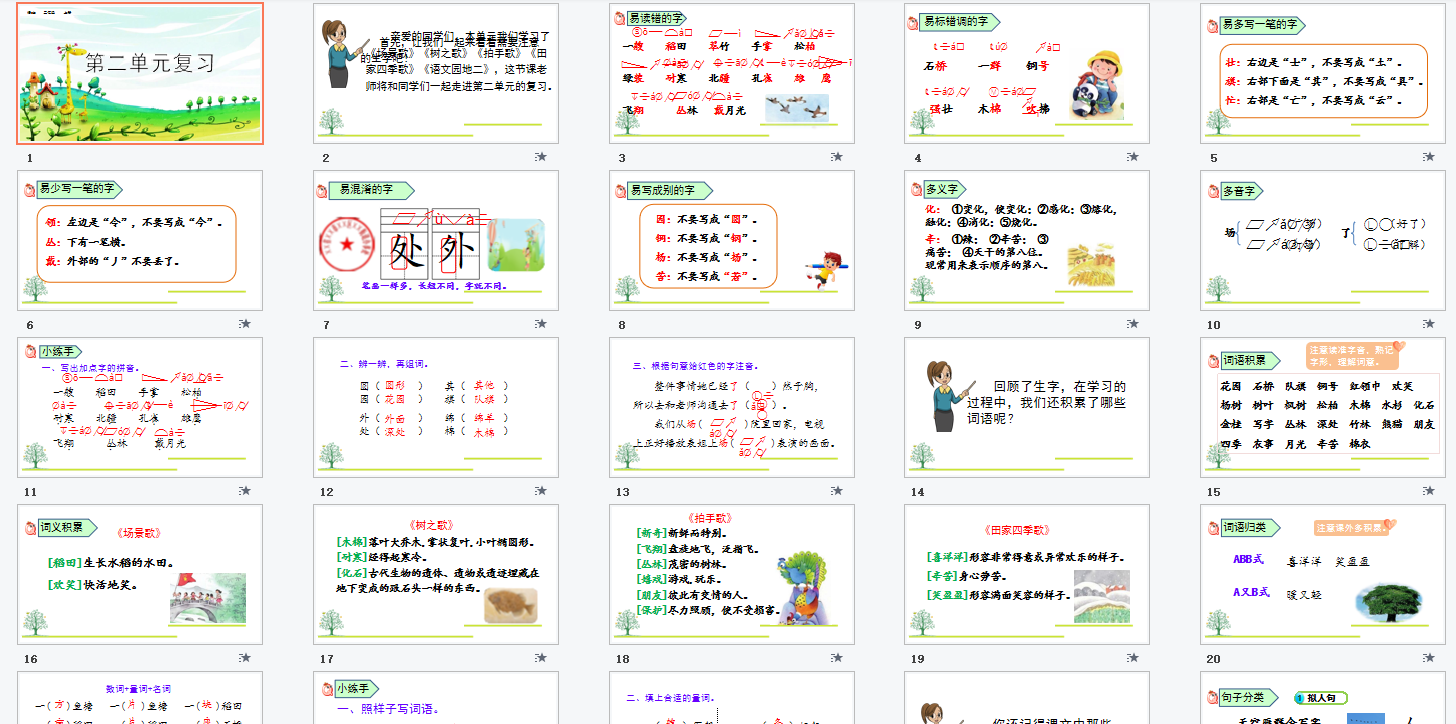Click slide number label 16

[x=30, y=659]
